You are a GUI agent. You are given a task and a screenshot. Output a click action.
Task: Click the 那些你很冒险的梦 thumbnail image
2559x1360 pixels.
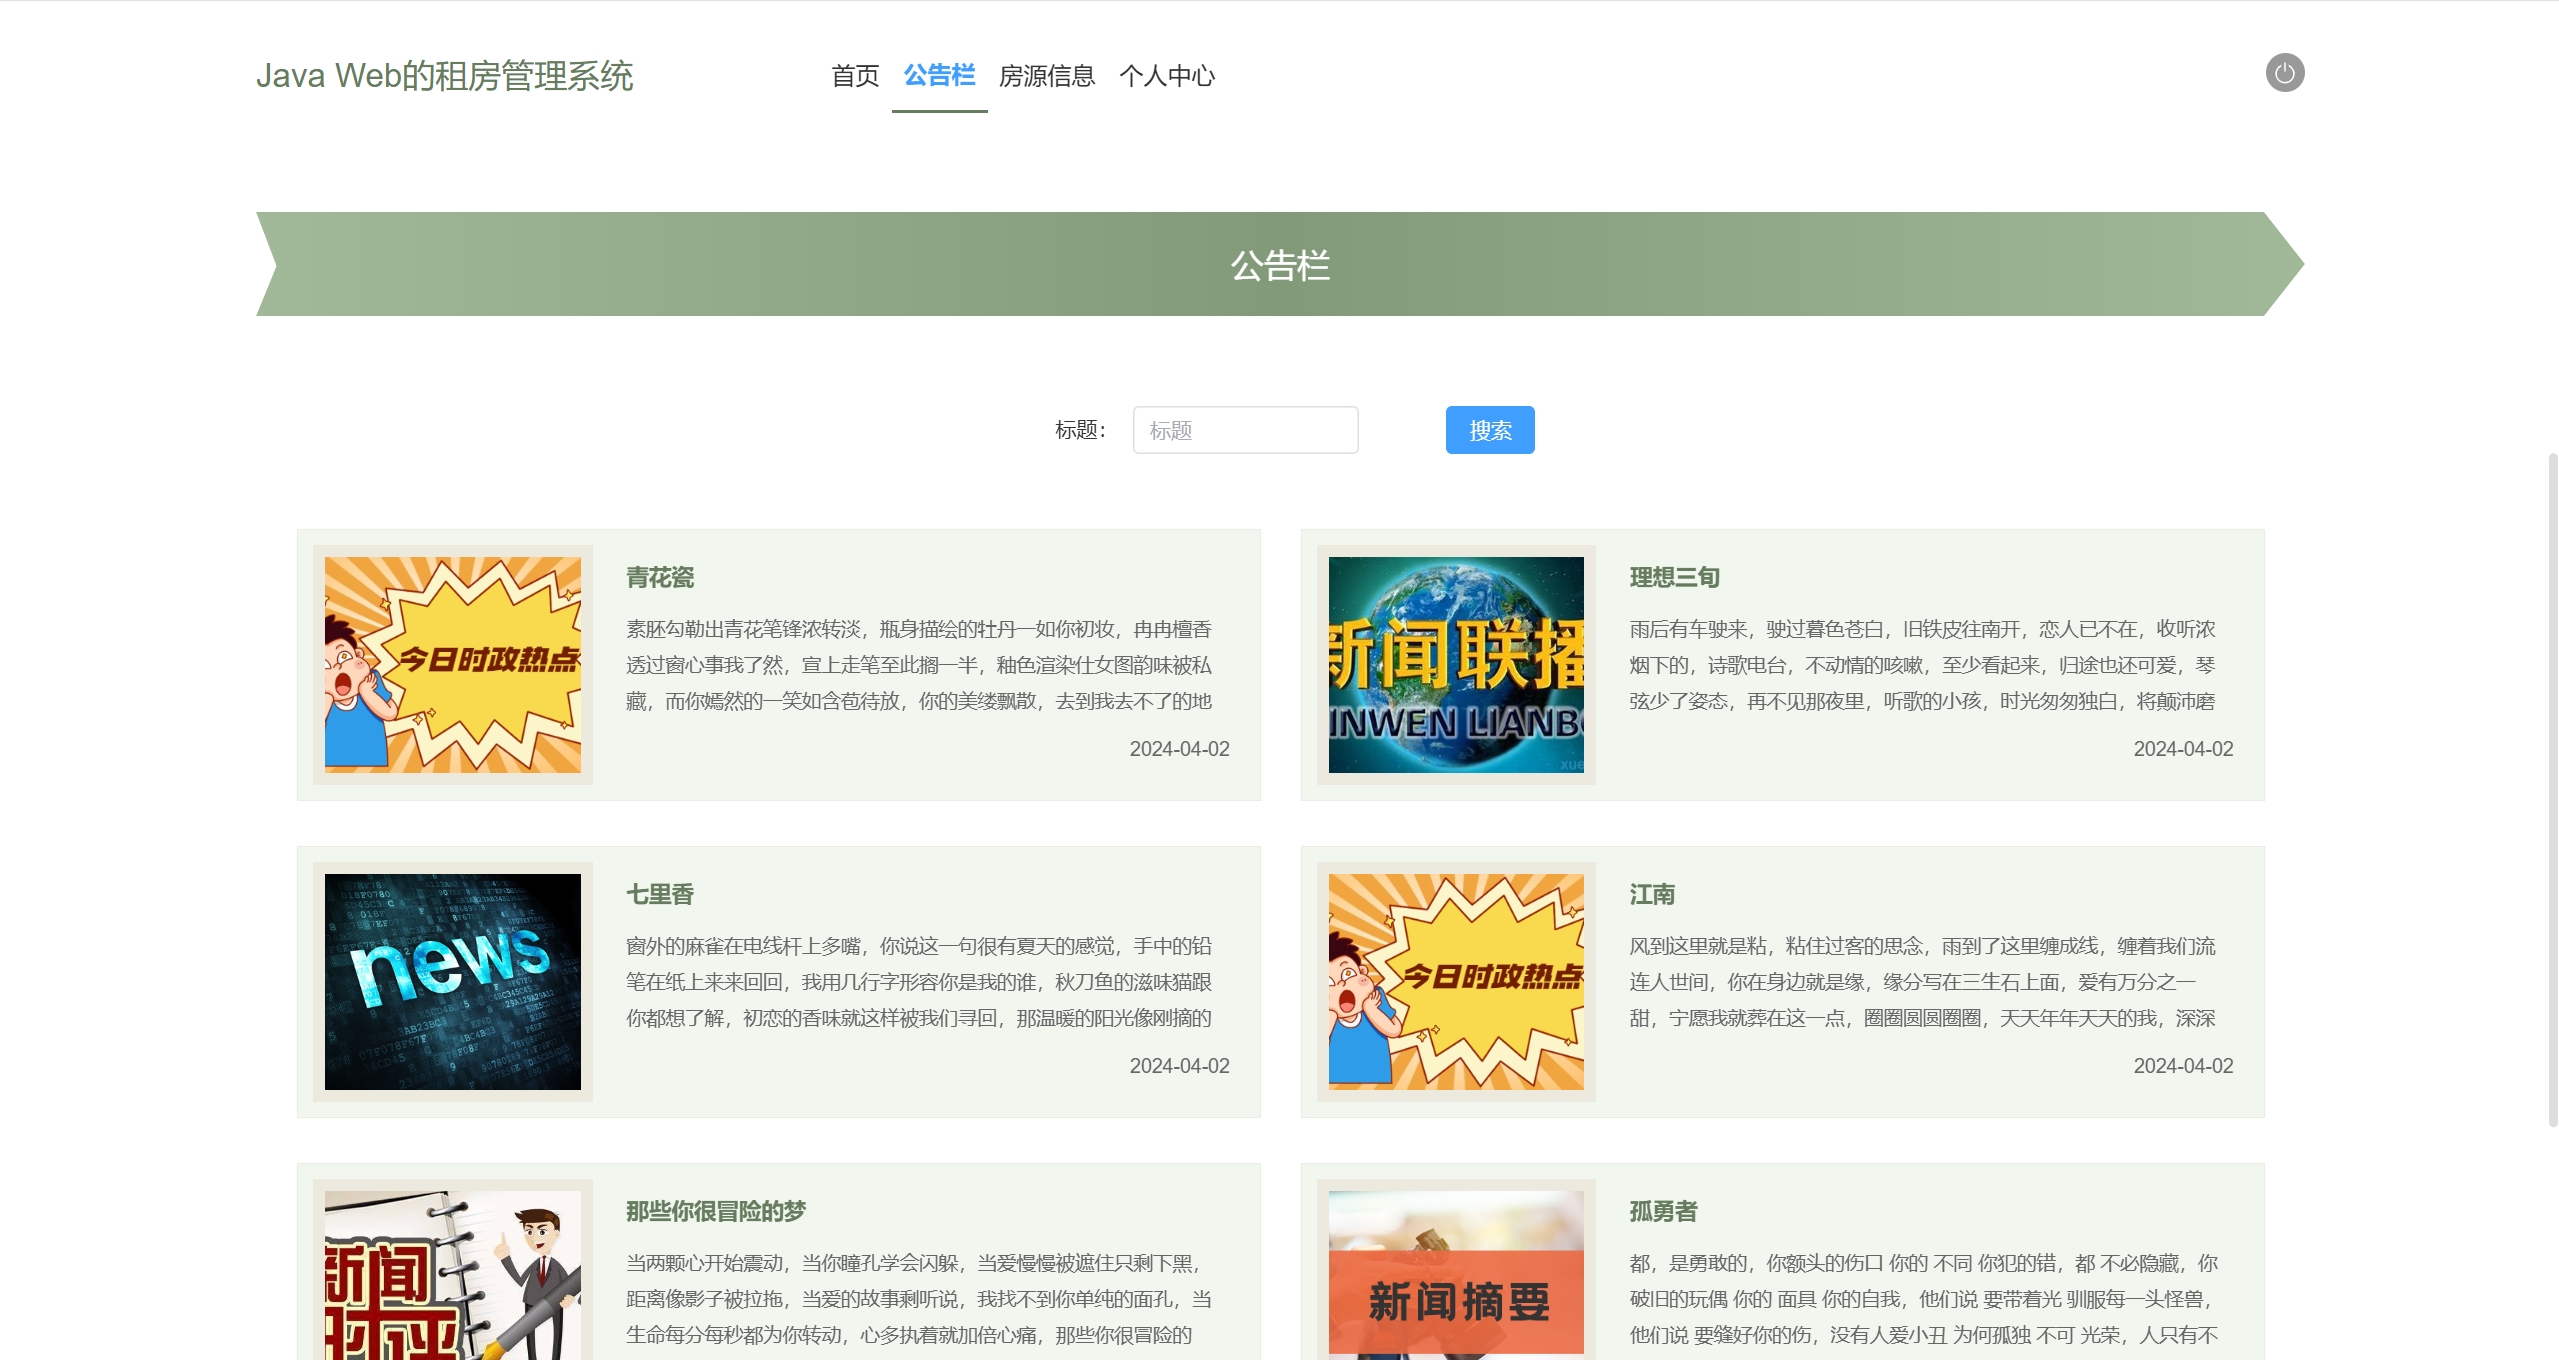click(453, 1275)
